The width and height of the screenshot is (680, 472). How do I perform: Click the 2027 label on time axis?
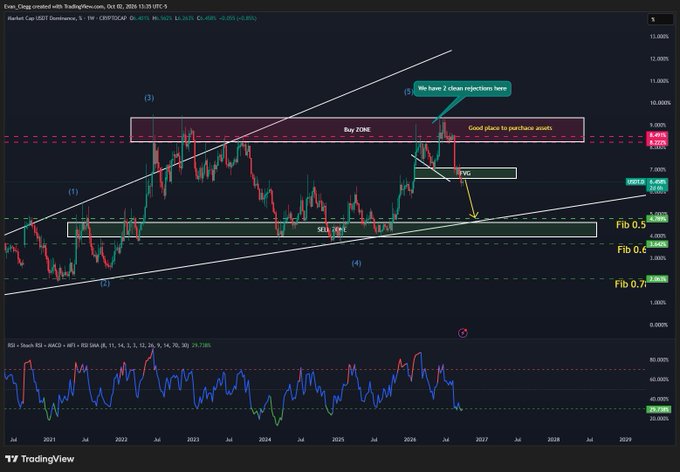point(482,439)
